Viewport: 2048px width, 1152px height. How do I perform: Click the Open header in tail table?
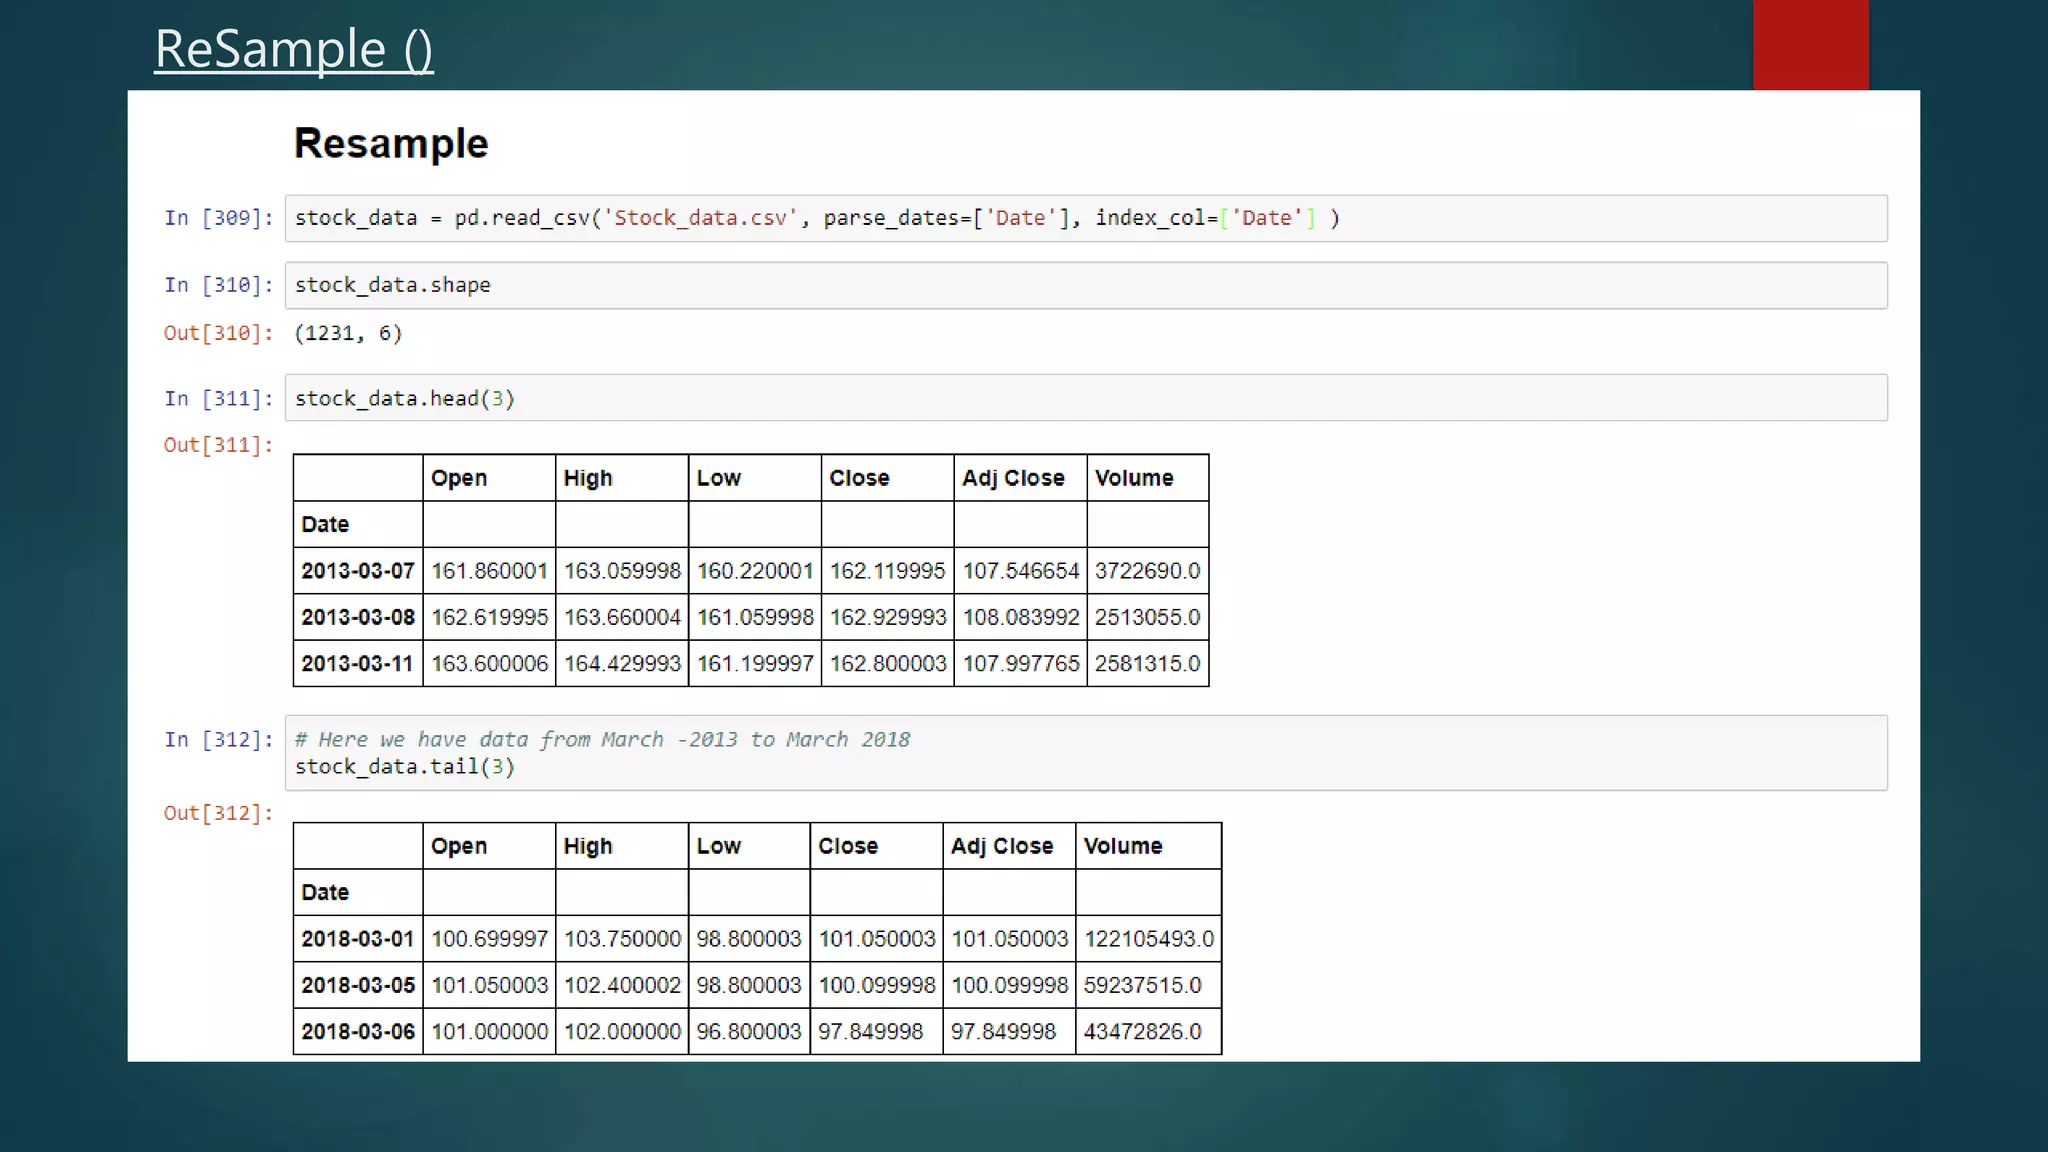tap(459, 846)
